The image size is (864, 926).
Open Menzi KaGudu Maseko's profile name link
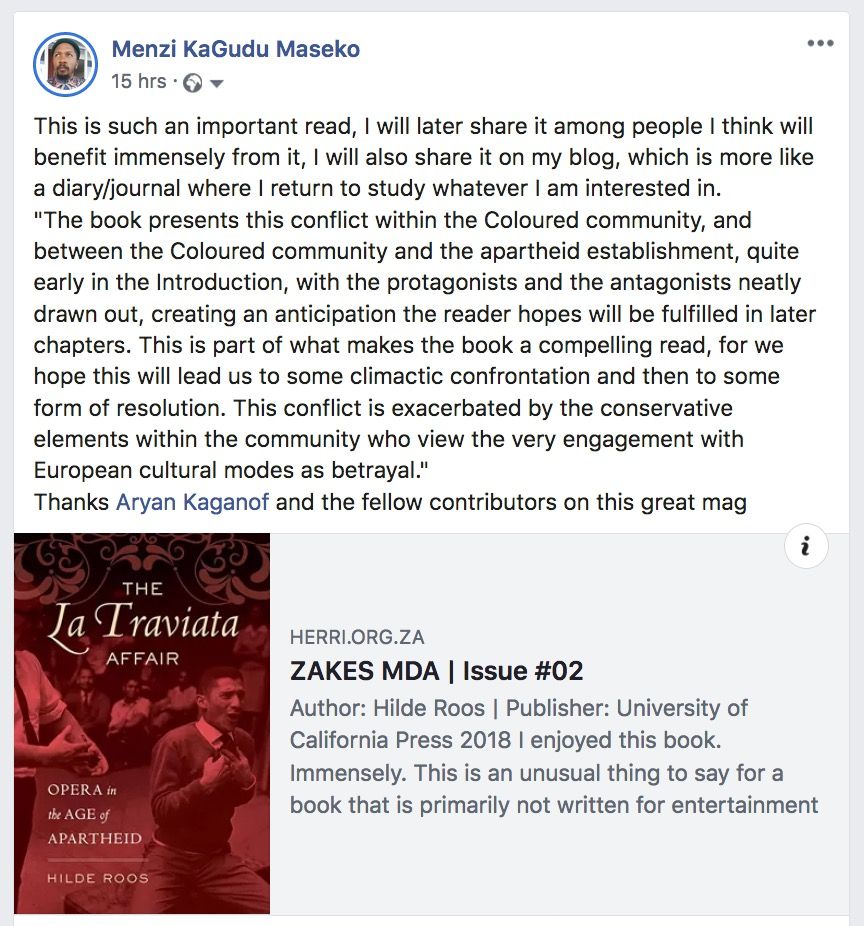[x=235, y=49]
